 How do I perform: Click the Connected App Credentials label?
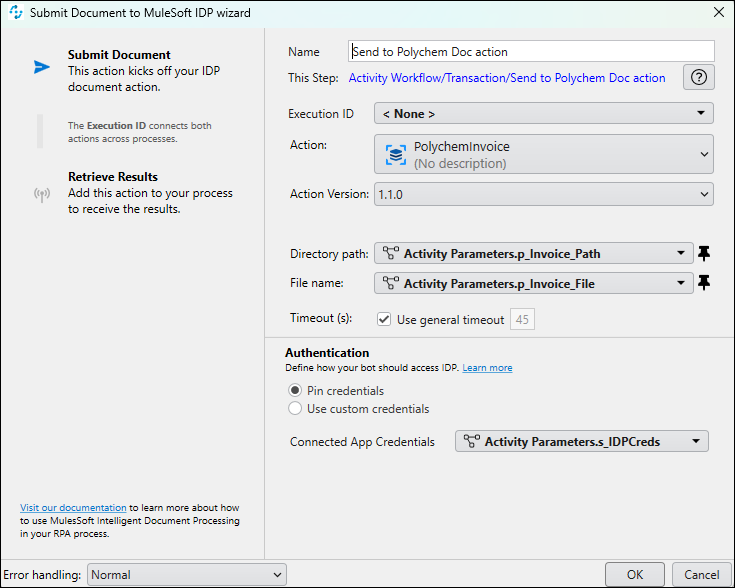point(362,442)
